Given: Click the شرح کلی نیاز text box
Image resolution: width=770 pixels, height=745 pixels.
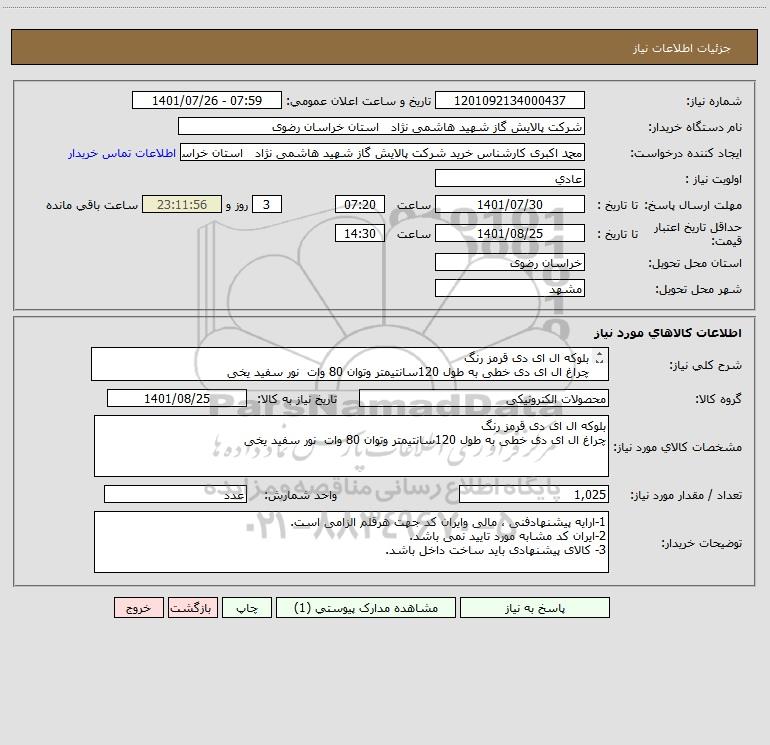Looking at the screenshot, I should point(350,364).
